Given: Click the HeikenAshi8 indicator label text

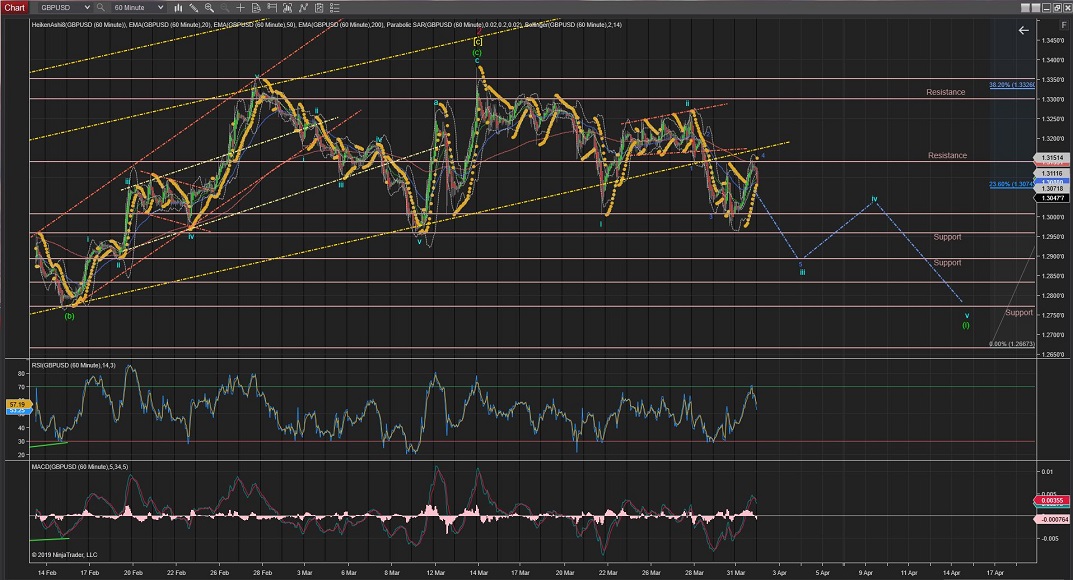Looking at the screenshot, I should click(78, 25).
